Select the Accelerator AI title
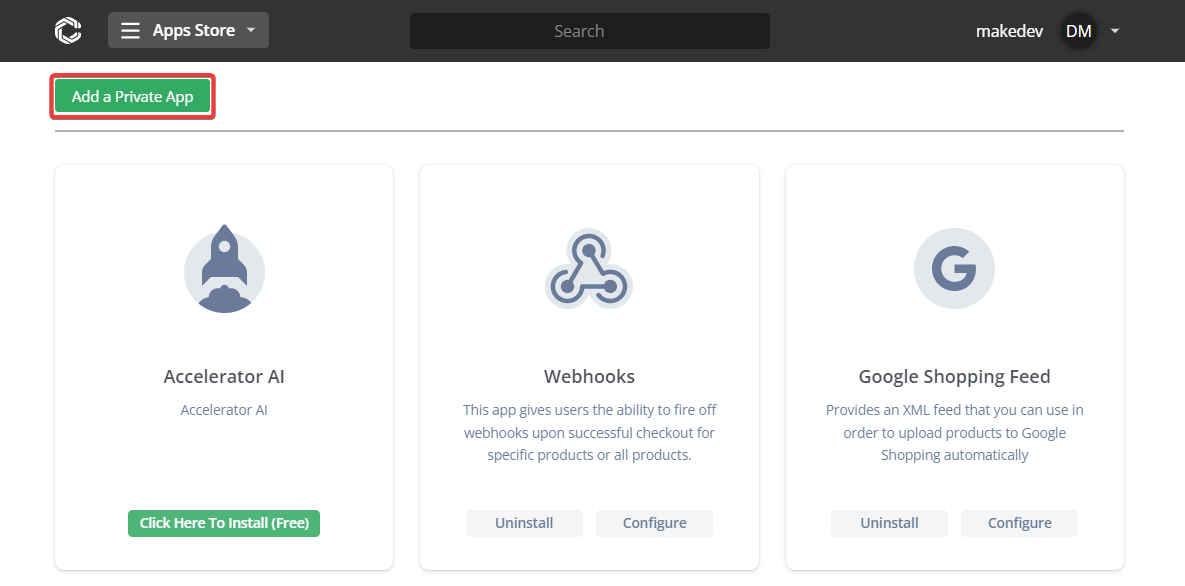1185x586 pixels. (x=224, y=377)
